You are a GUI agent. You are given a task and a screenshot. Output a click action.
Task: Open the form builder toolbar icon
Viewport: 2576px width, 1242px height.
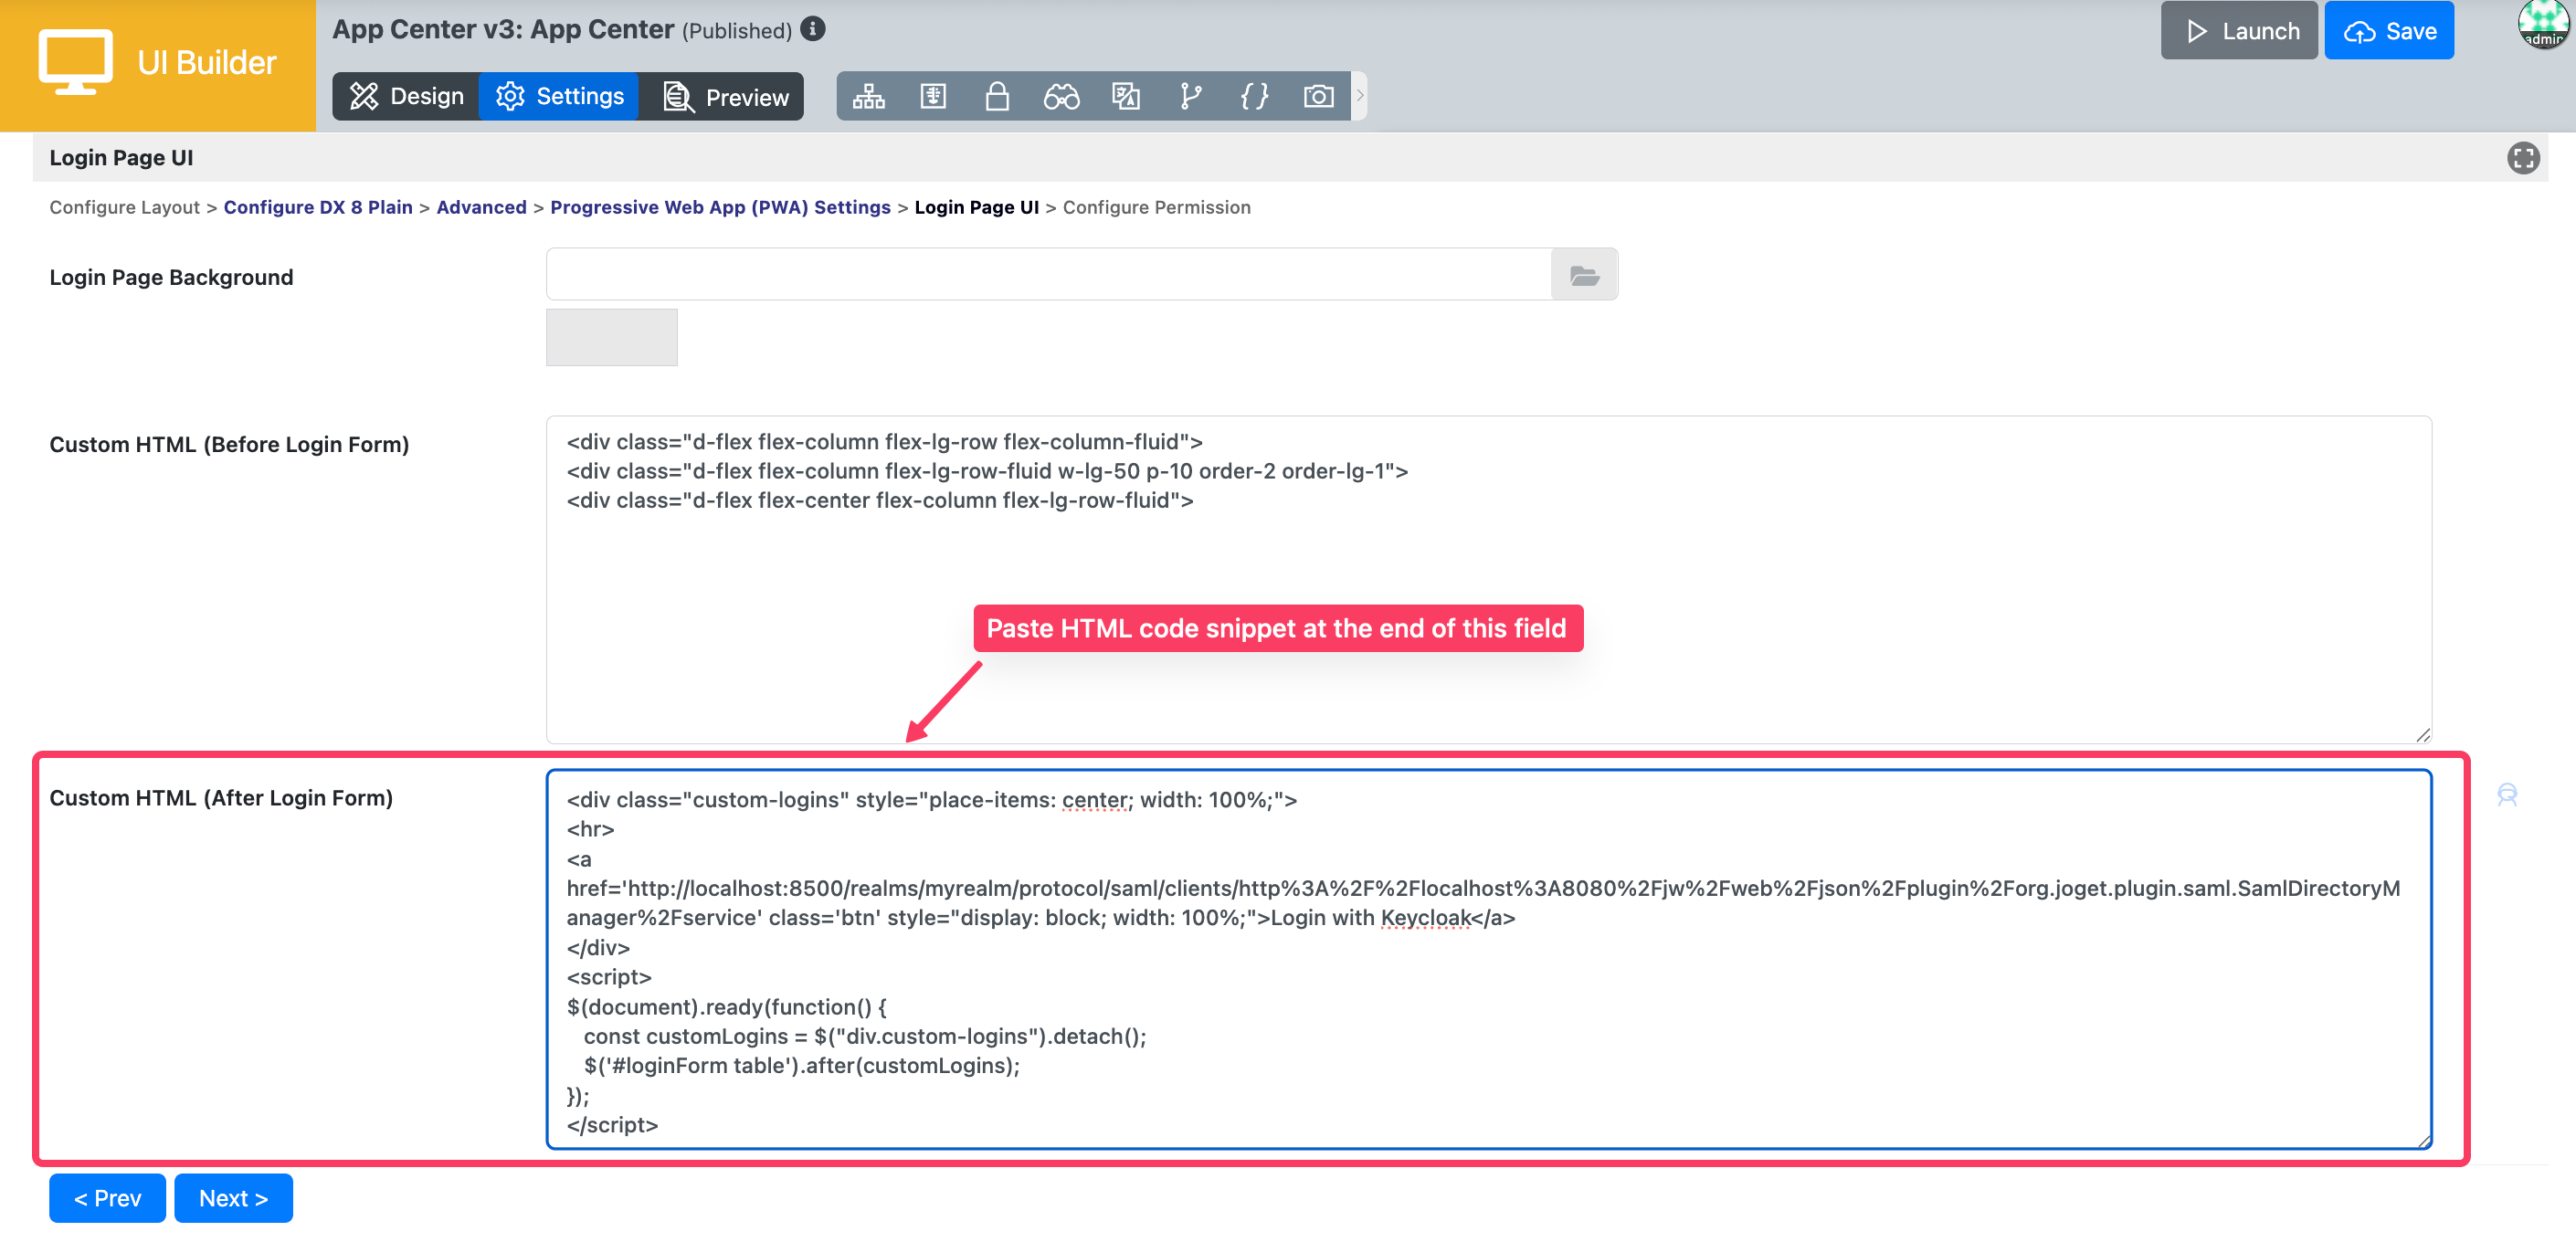(932, 96)
